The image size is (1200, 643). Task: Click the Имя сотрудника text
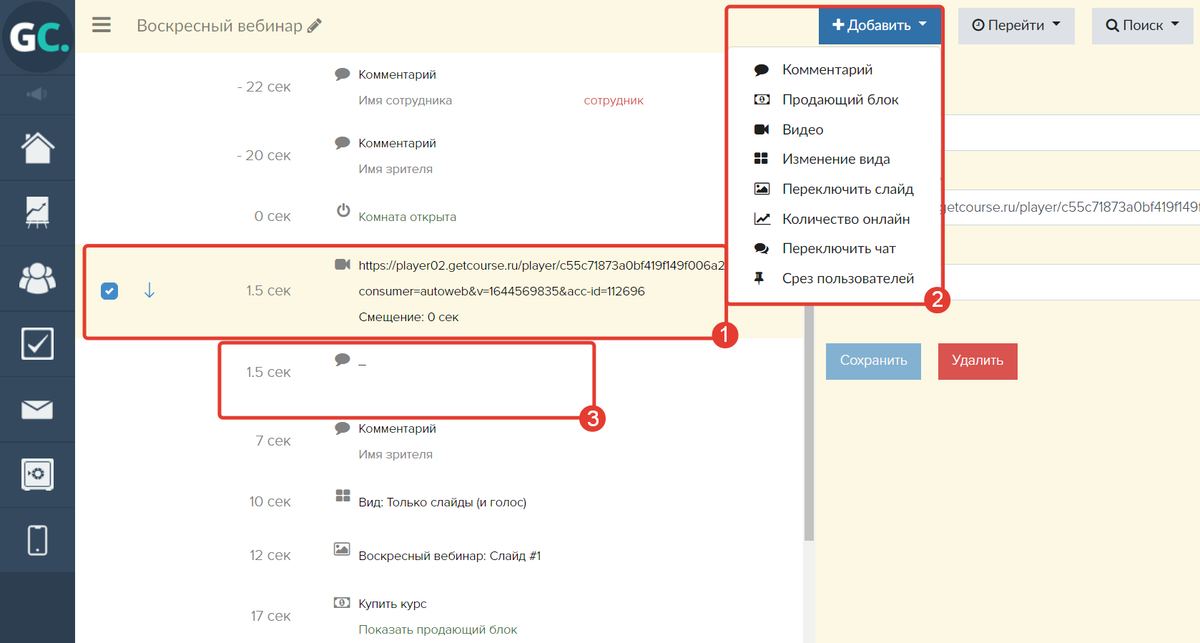tap(405, 100)
